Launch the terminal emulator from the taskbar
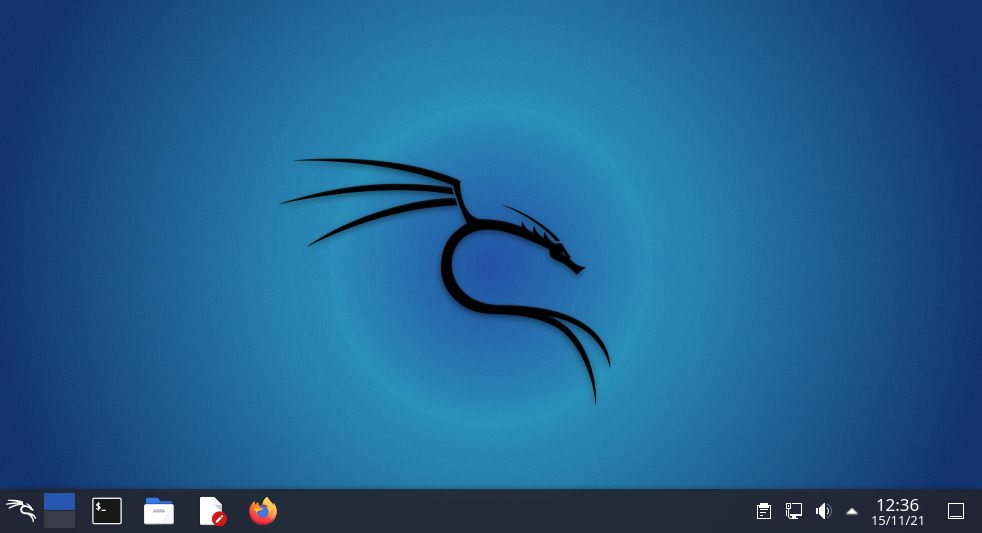Image resolution: width=982 pixels, height=533 pixels. pyautogui.click(x=107, y=511)
